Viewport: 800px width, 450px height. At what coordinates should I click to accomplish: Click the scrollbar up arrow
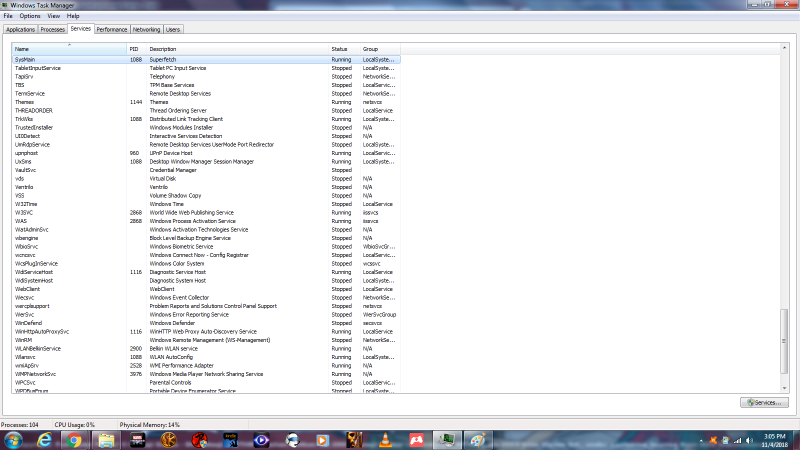pyautogui.click(x=784, y=47)
